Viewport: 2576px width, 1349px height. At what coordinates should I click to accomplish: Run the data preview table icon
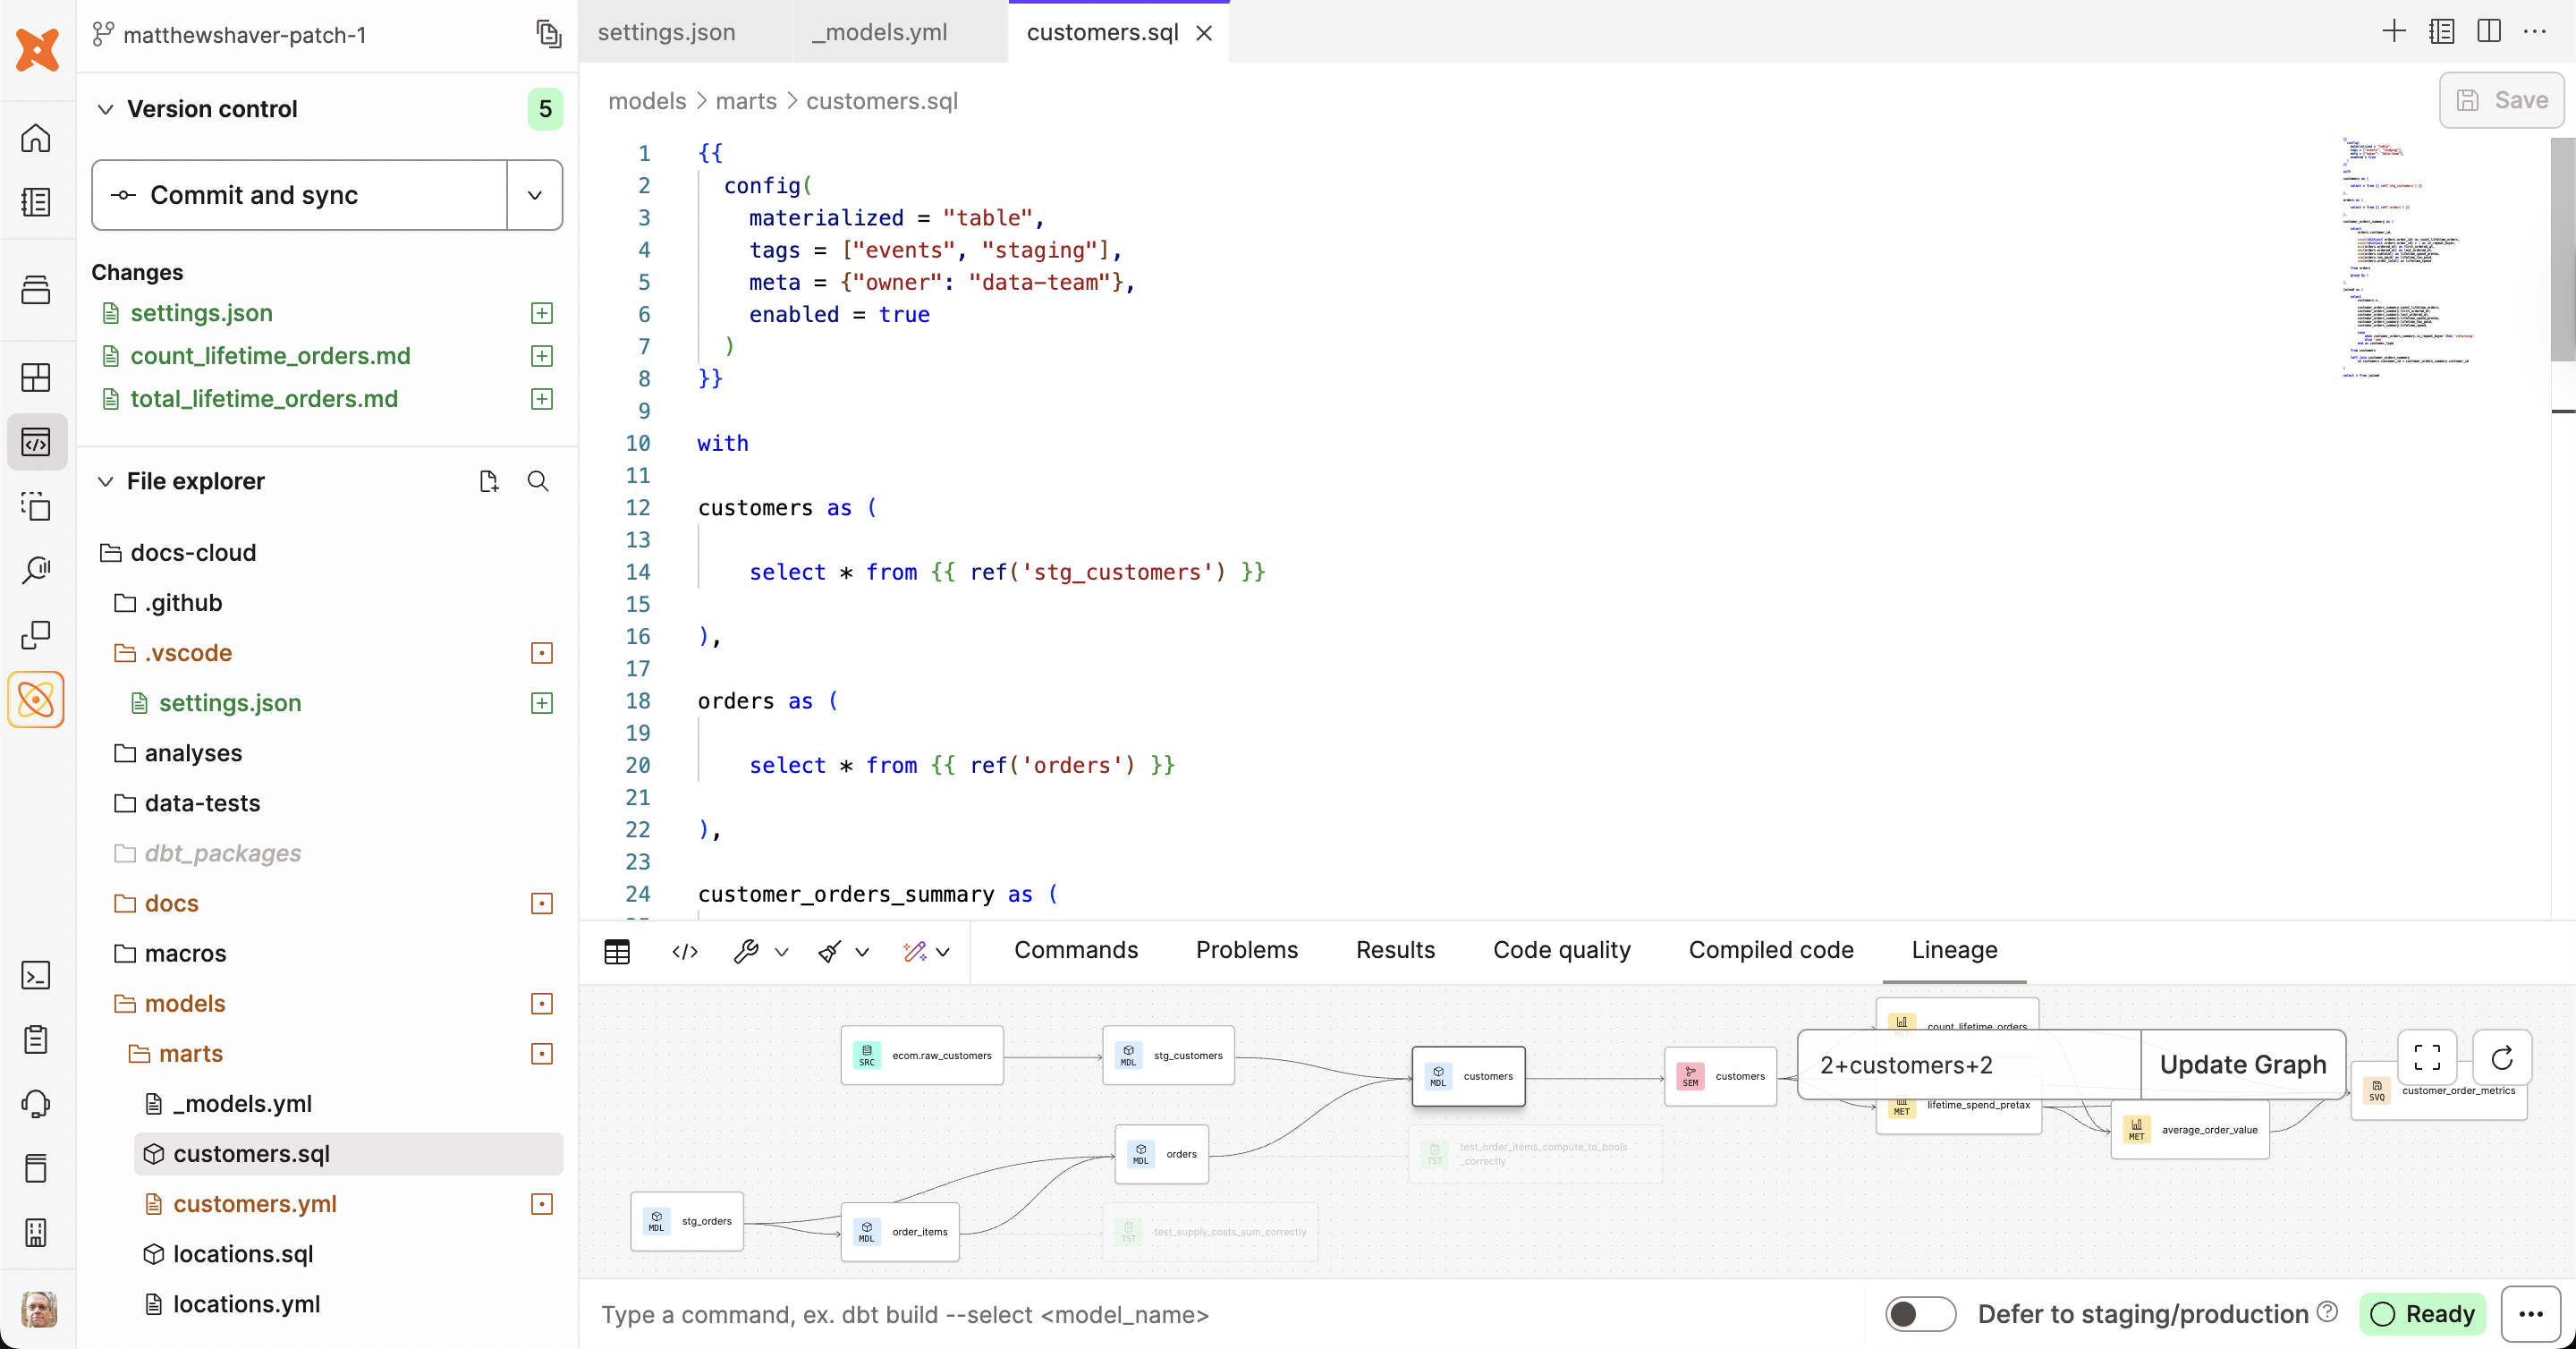tap(617, 952)
